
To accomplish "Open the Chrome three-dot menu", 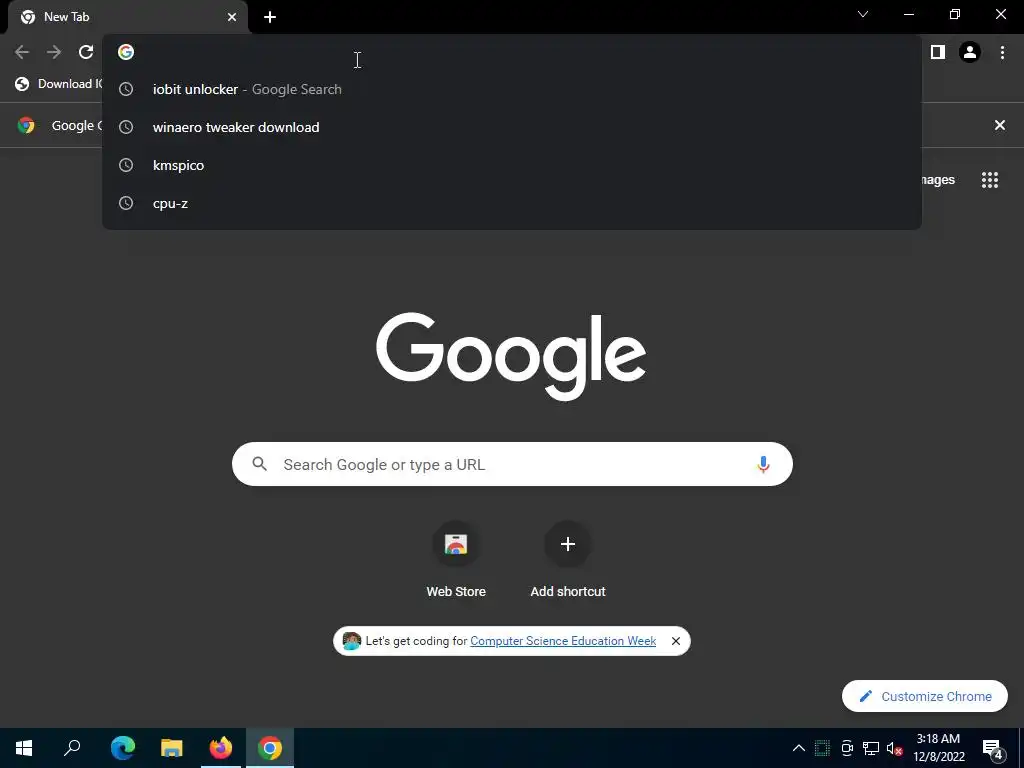I will (1002, 52).
